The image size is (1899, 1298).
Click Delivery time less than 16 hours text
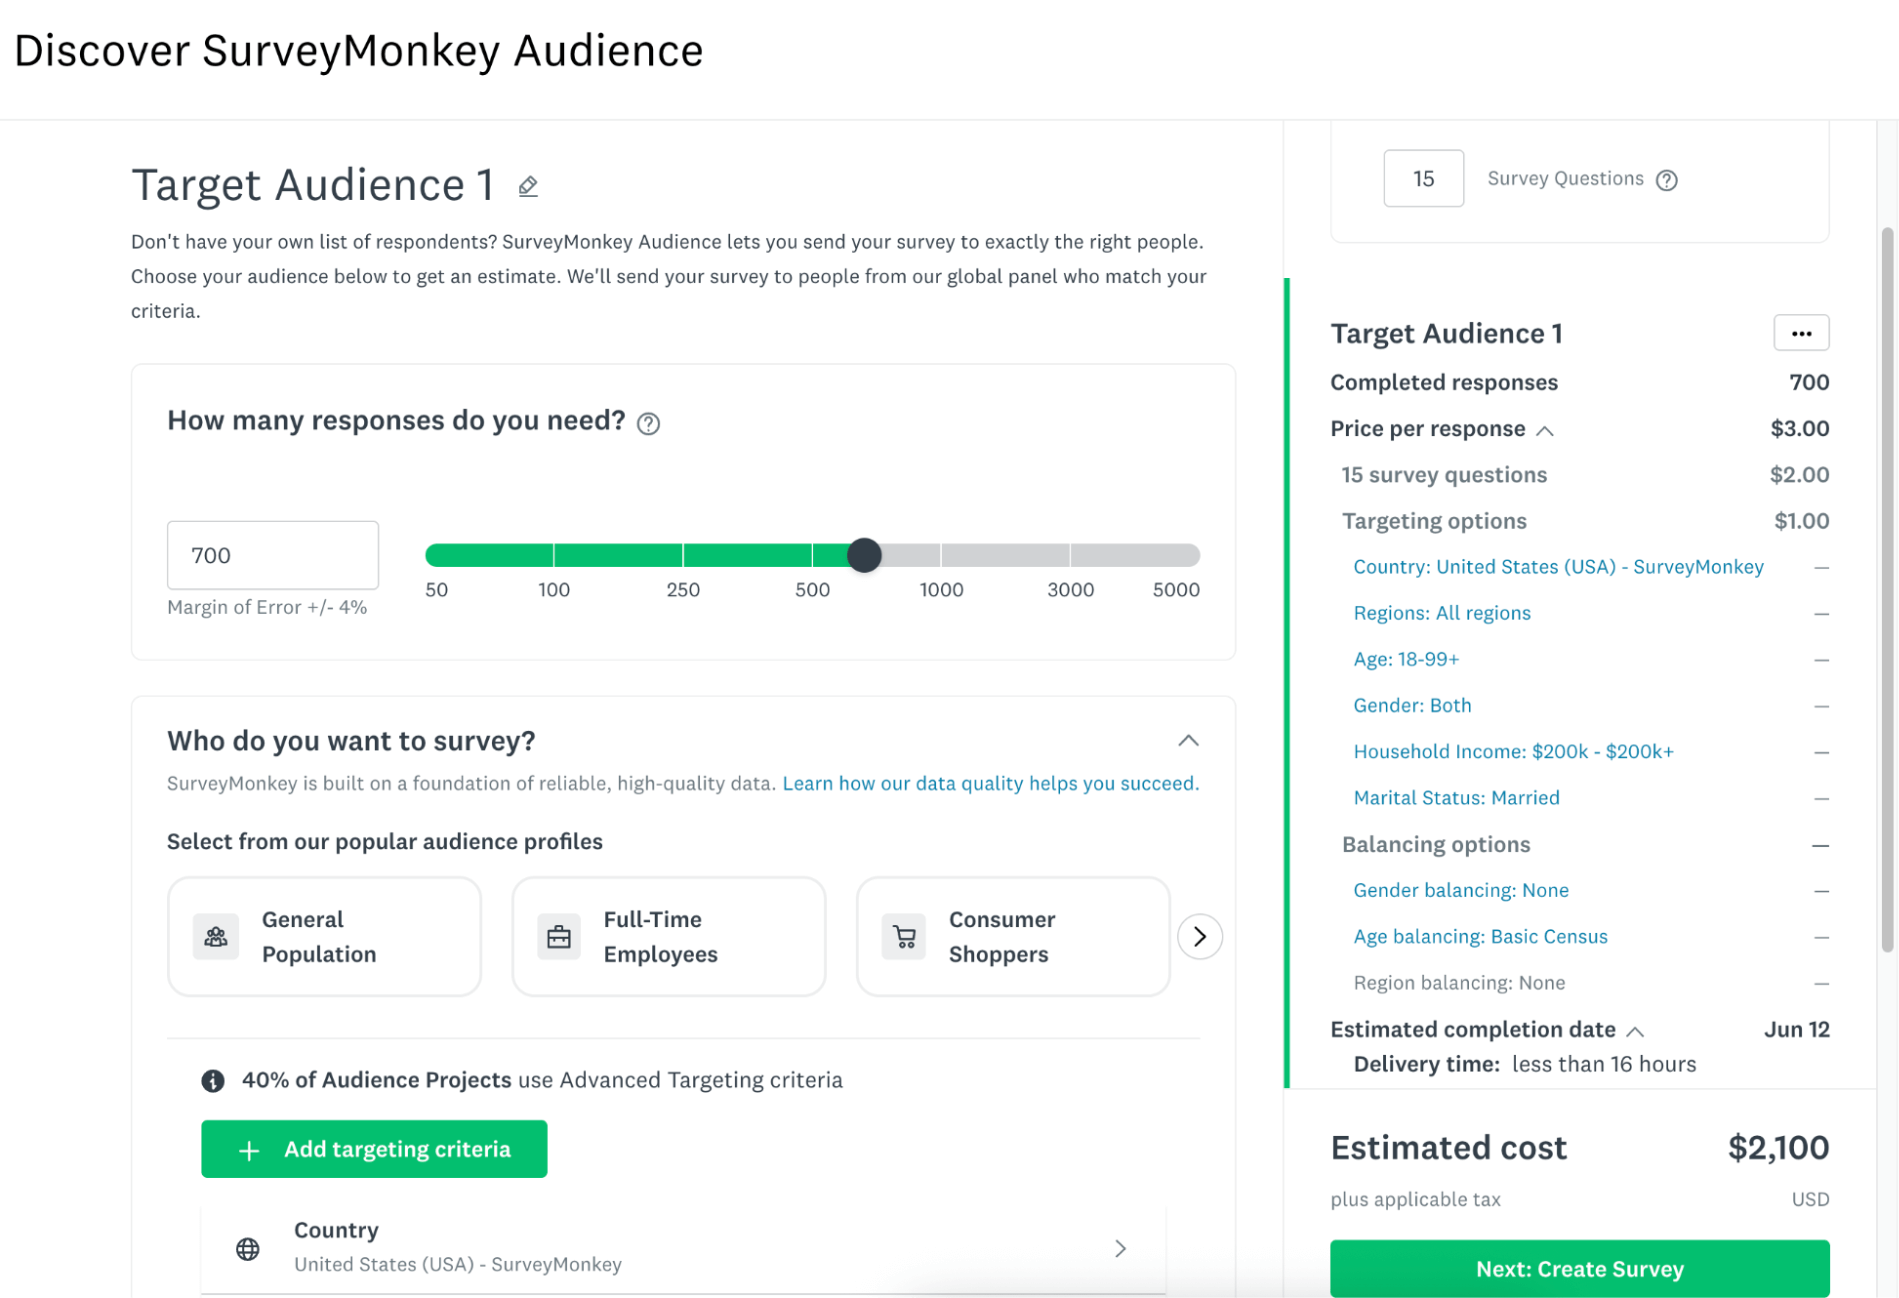point(1524,1064)
